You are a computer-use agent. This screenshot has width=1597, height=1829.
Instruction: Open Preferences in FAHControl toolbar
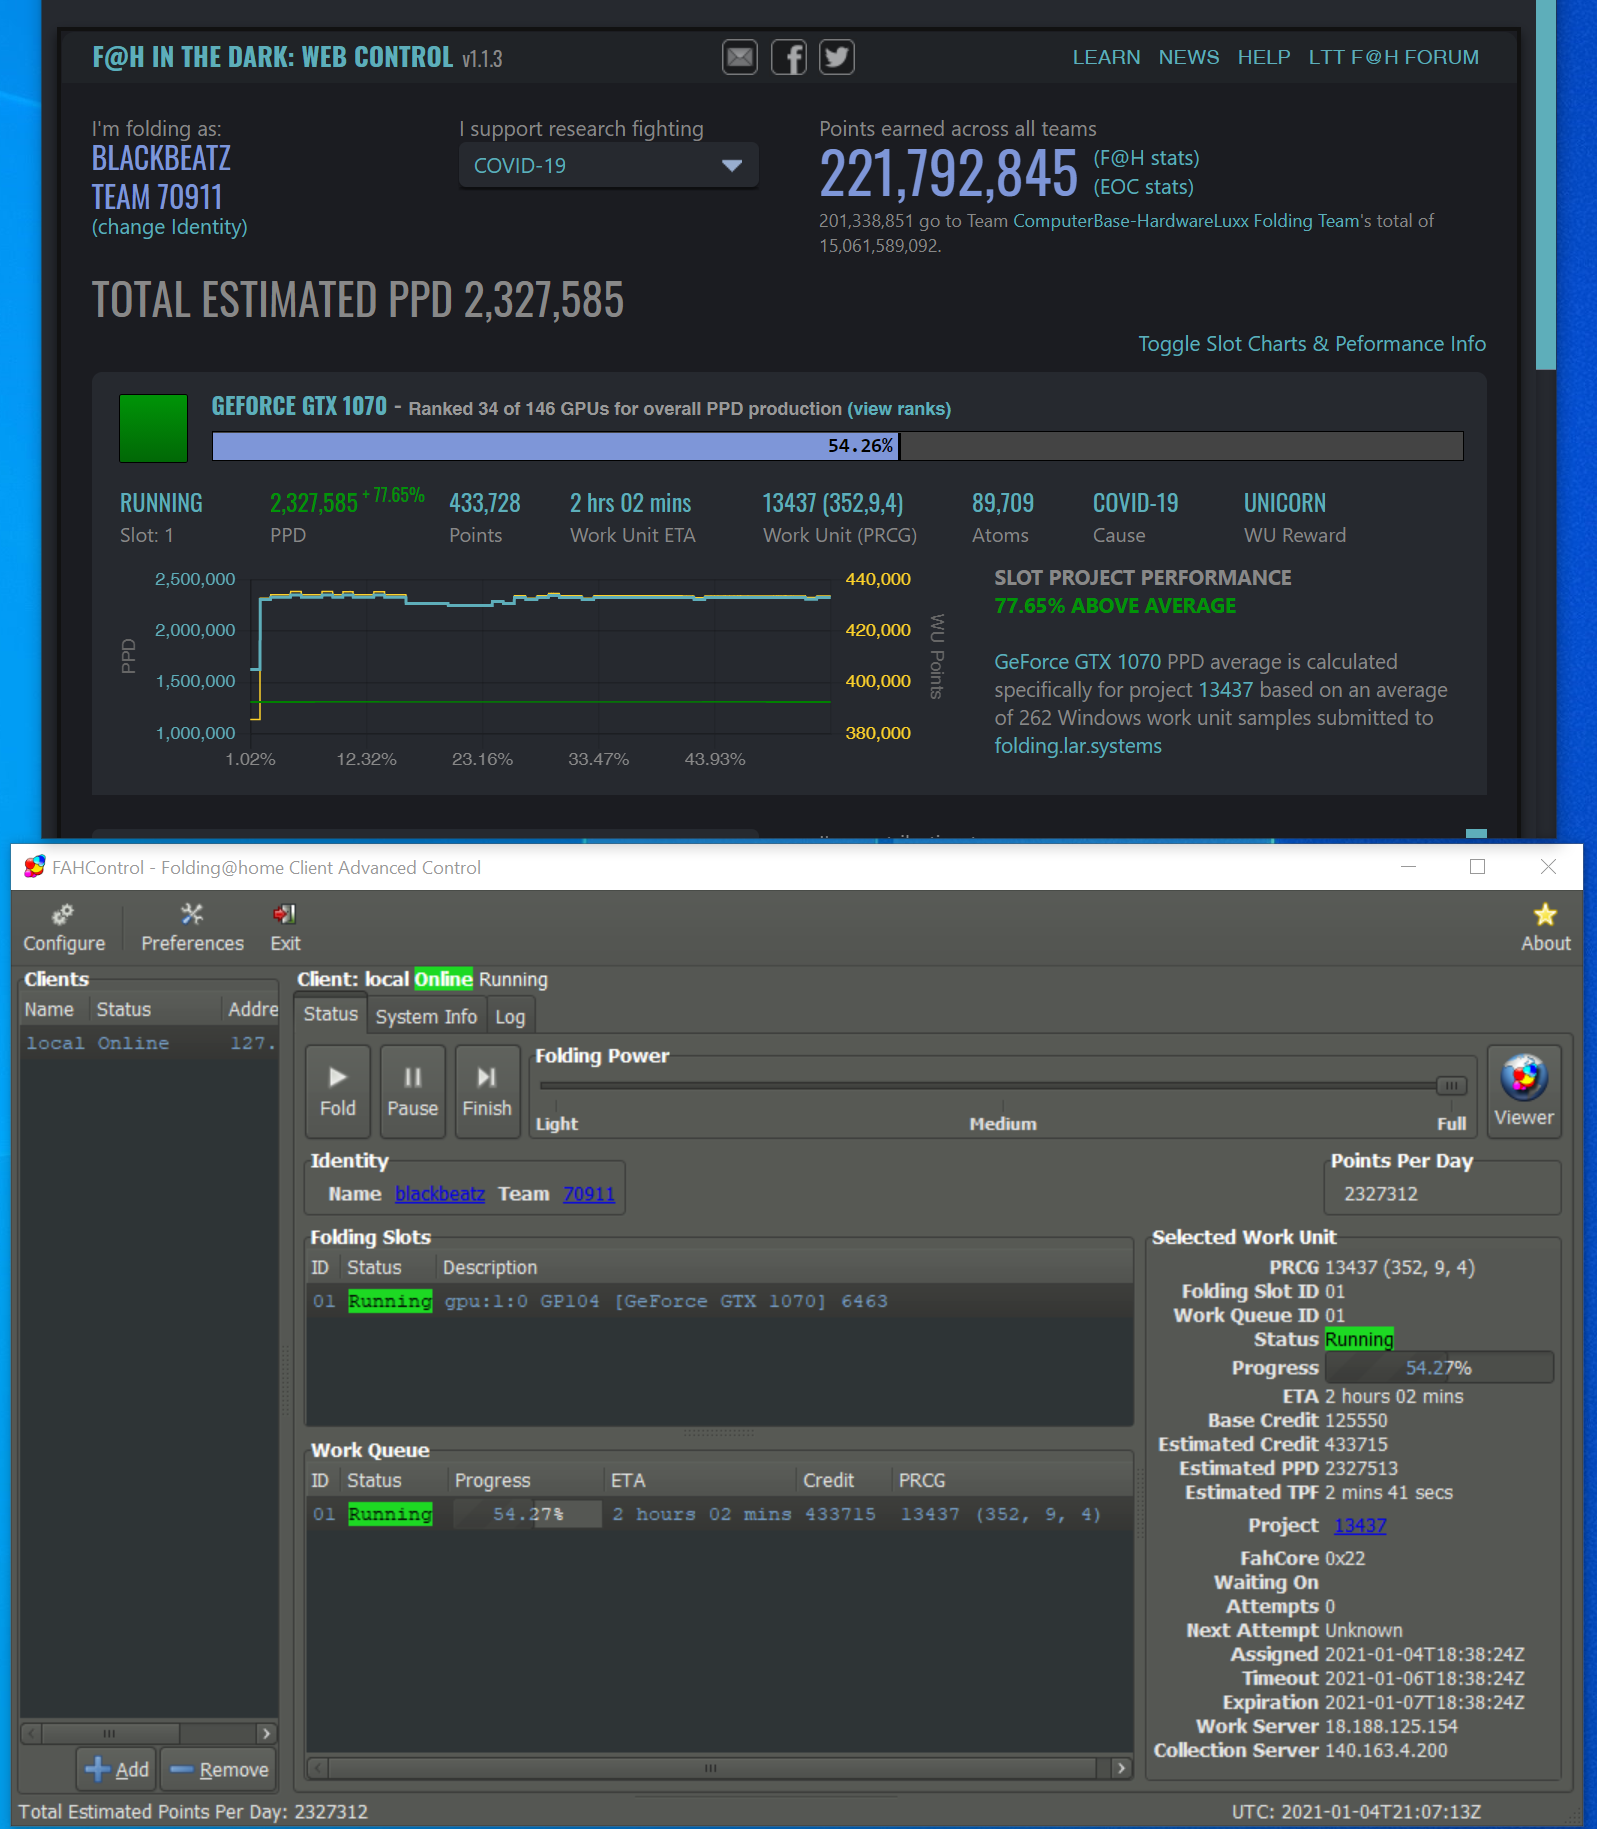tap(192, 928)
